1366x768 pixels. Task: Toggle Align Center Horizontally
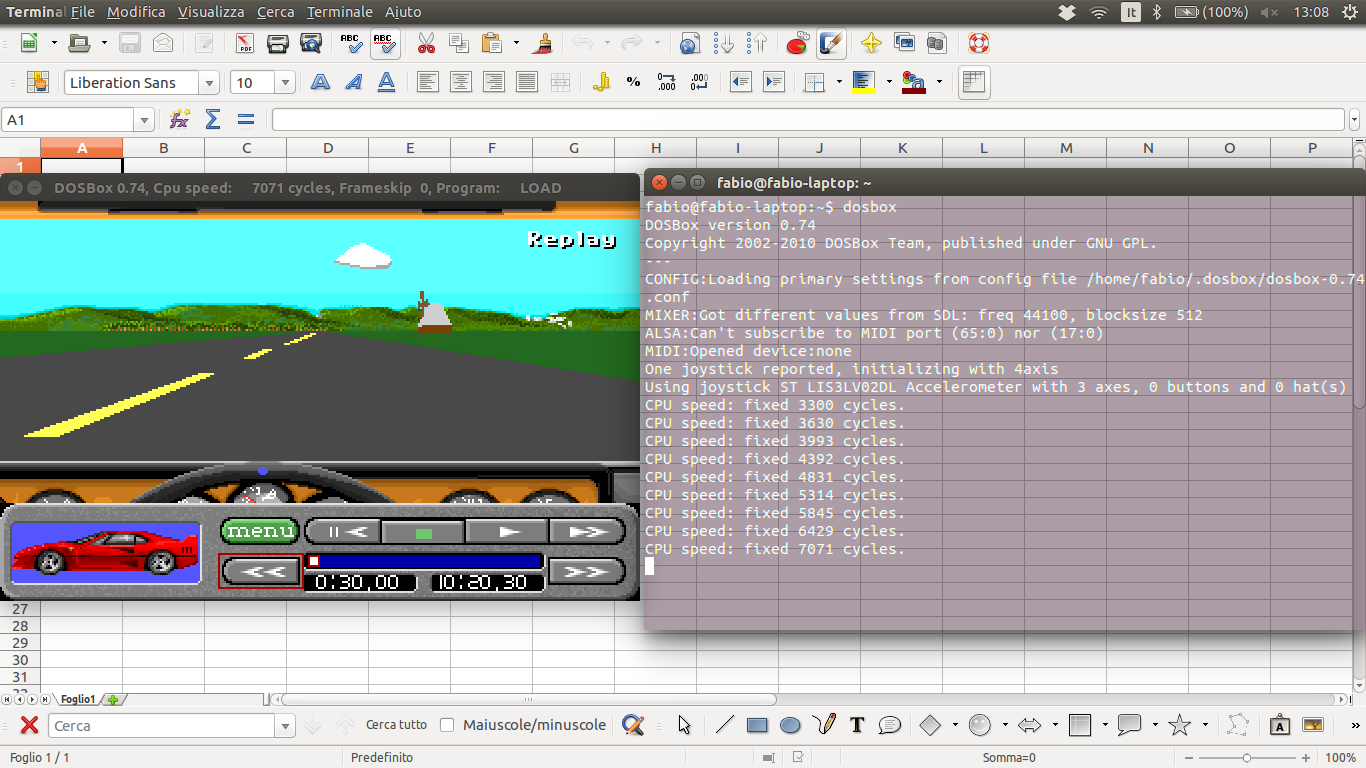pyautogui.click(x=460, y=82)
